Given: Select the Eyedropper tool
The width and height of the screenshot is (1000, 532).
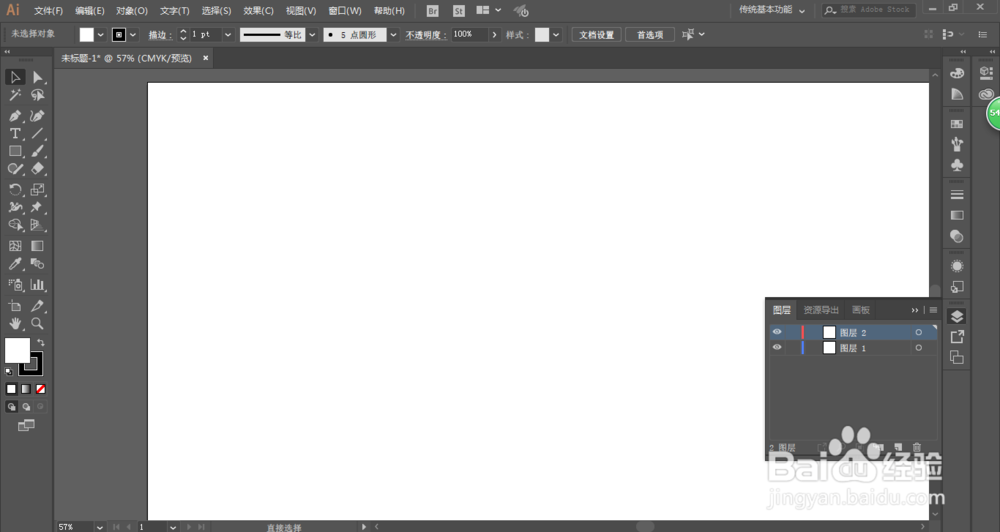Looking at the screenshot, I should (x=15, y=264).
